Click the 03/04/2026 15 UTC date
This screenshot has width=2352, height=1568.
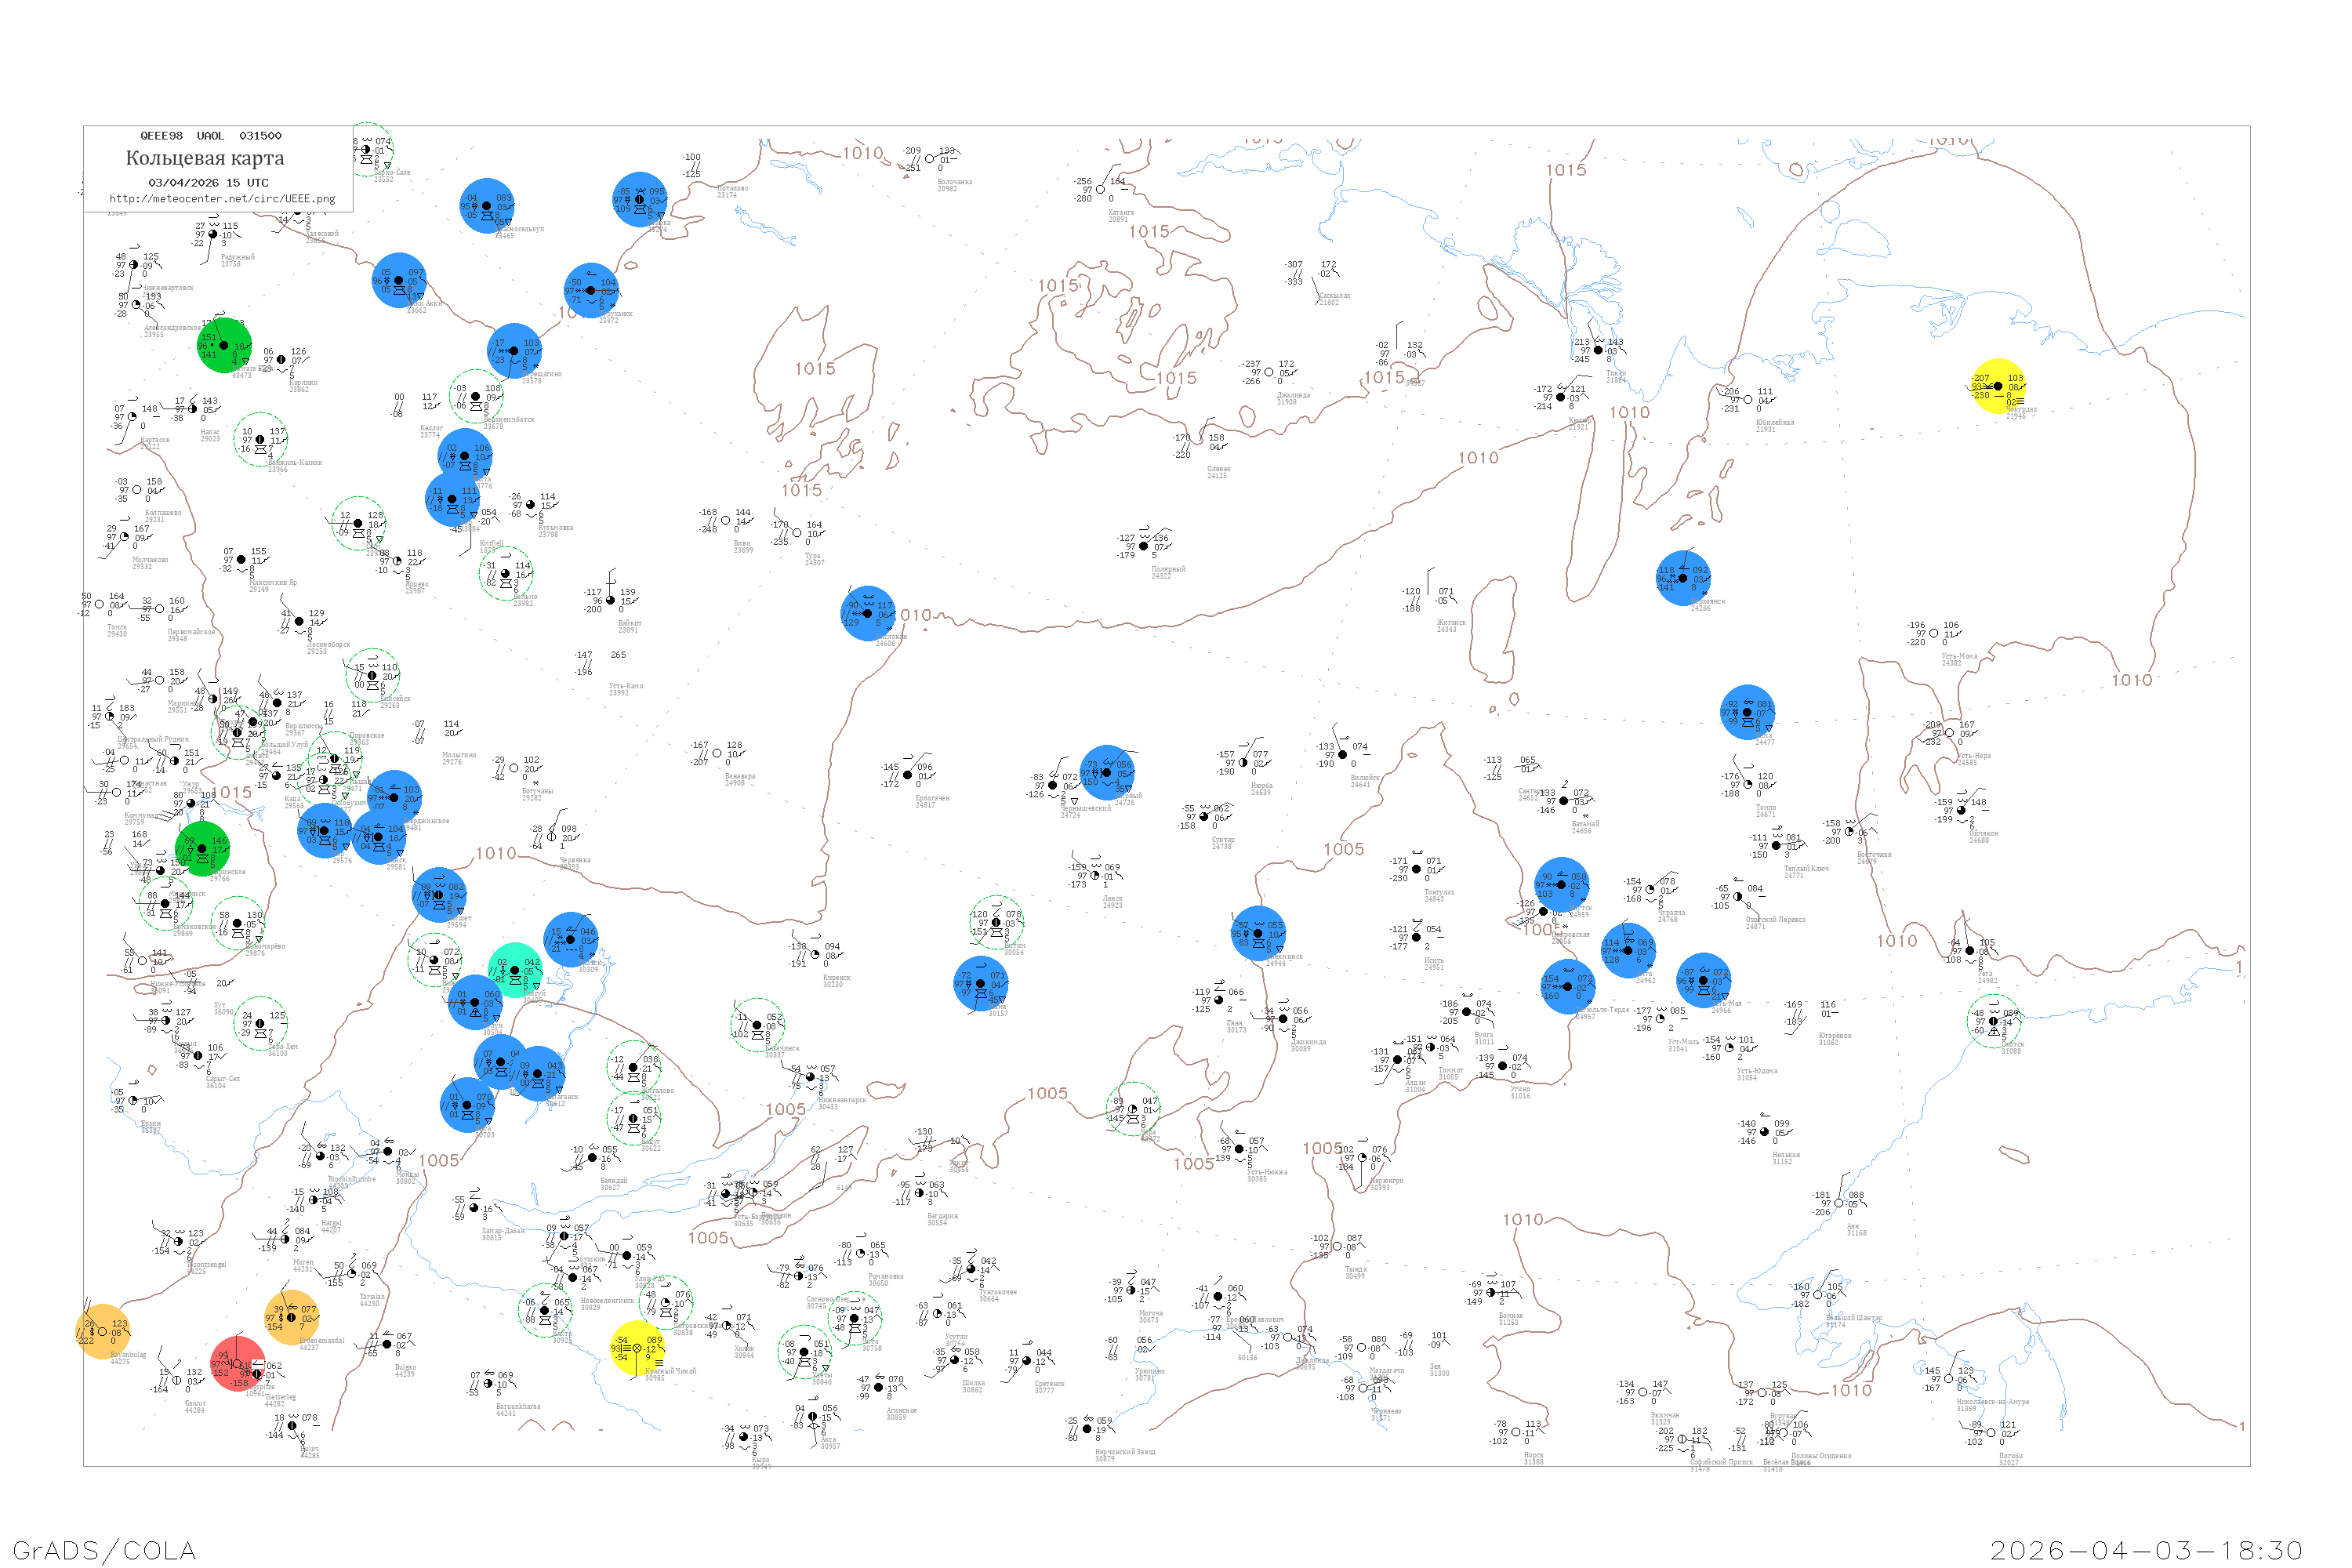[x=208, y=183]
